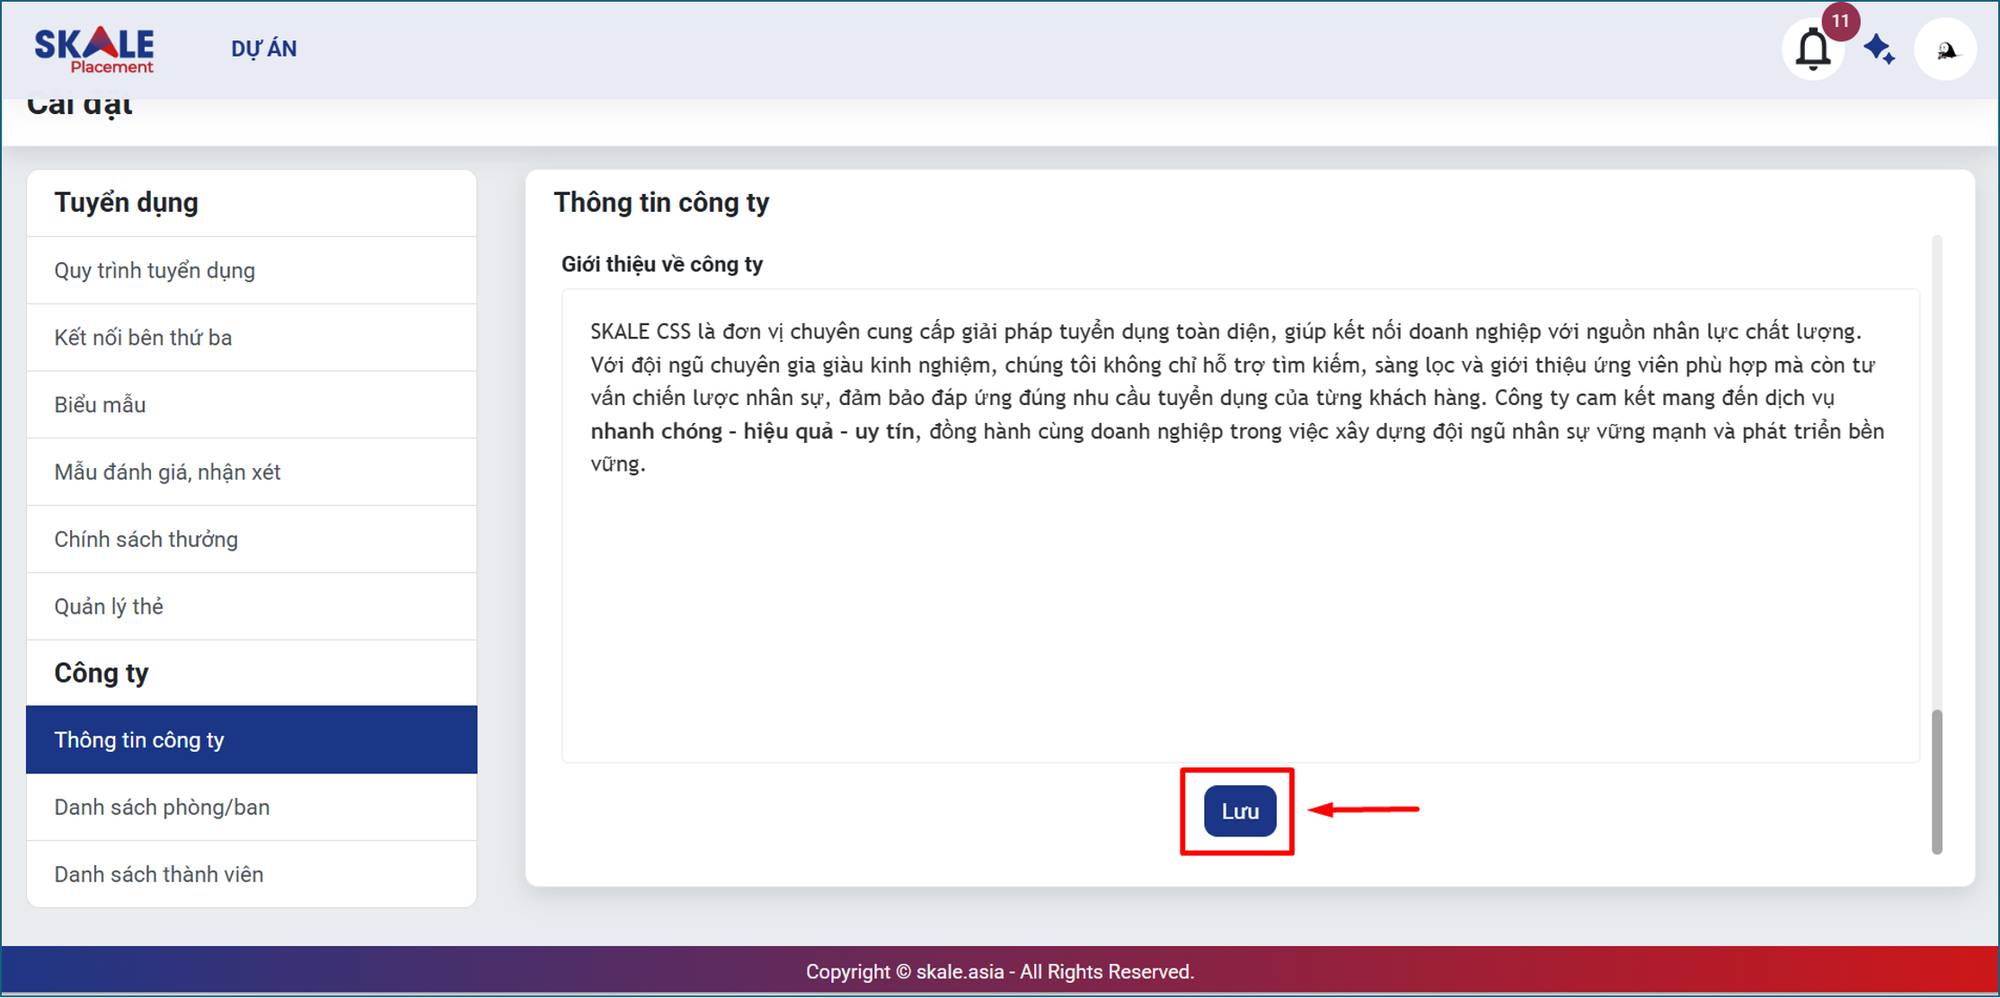Image resolution: width=2000 pixels, height=998 pixels.
Task: Click the company info panel's vertical scrollbar
Action: click(1937, 780)
